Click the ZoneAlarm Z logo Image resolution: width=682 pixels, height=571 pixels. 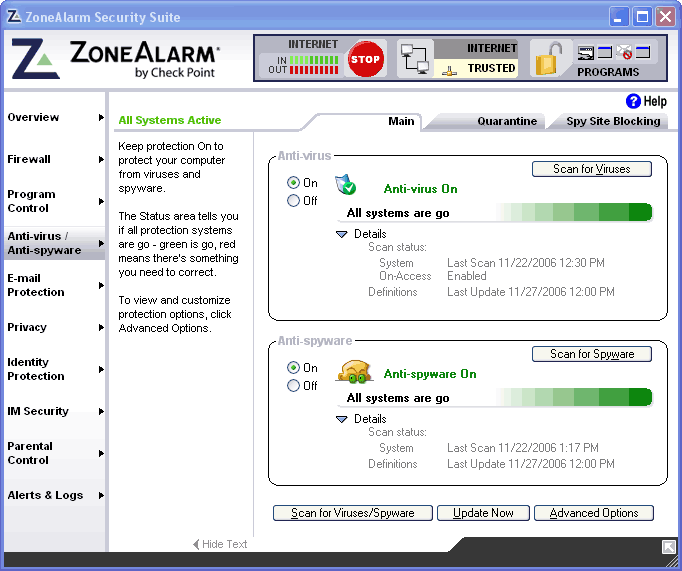click(35, 59)
